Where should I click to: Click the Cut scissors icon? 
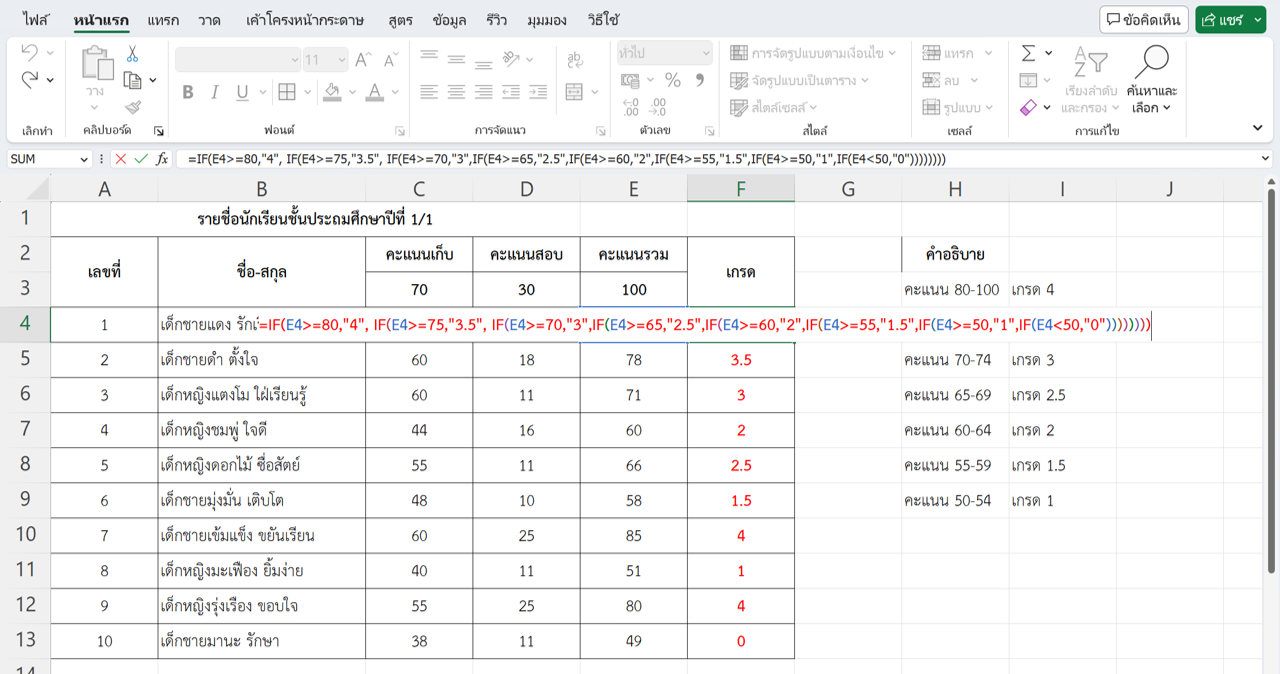[x=132, y=55]
